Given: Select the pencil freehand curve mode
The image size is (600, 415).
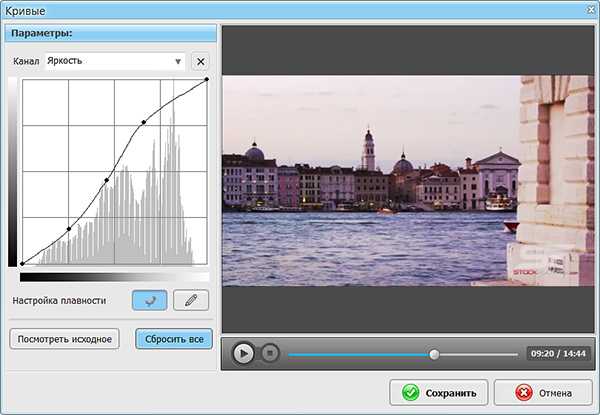Looking at the screenshot, I should (x=191, y=300).
